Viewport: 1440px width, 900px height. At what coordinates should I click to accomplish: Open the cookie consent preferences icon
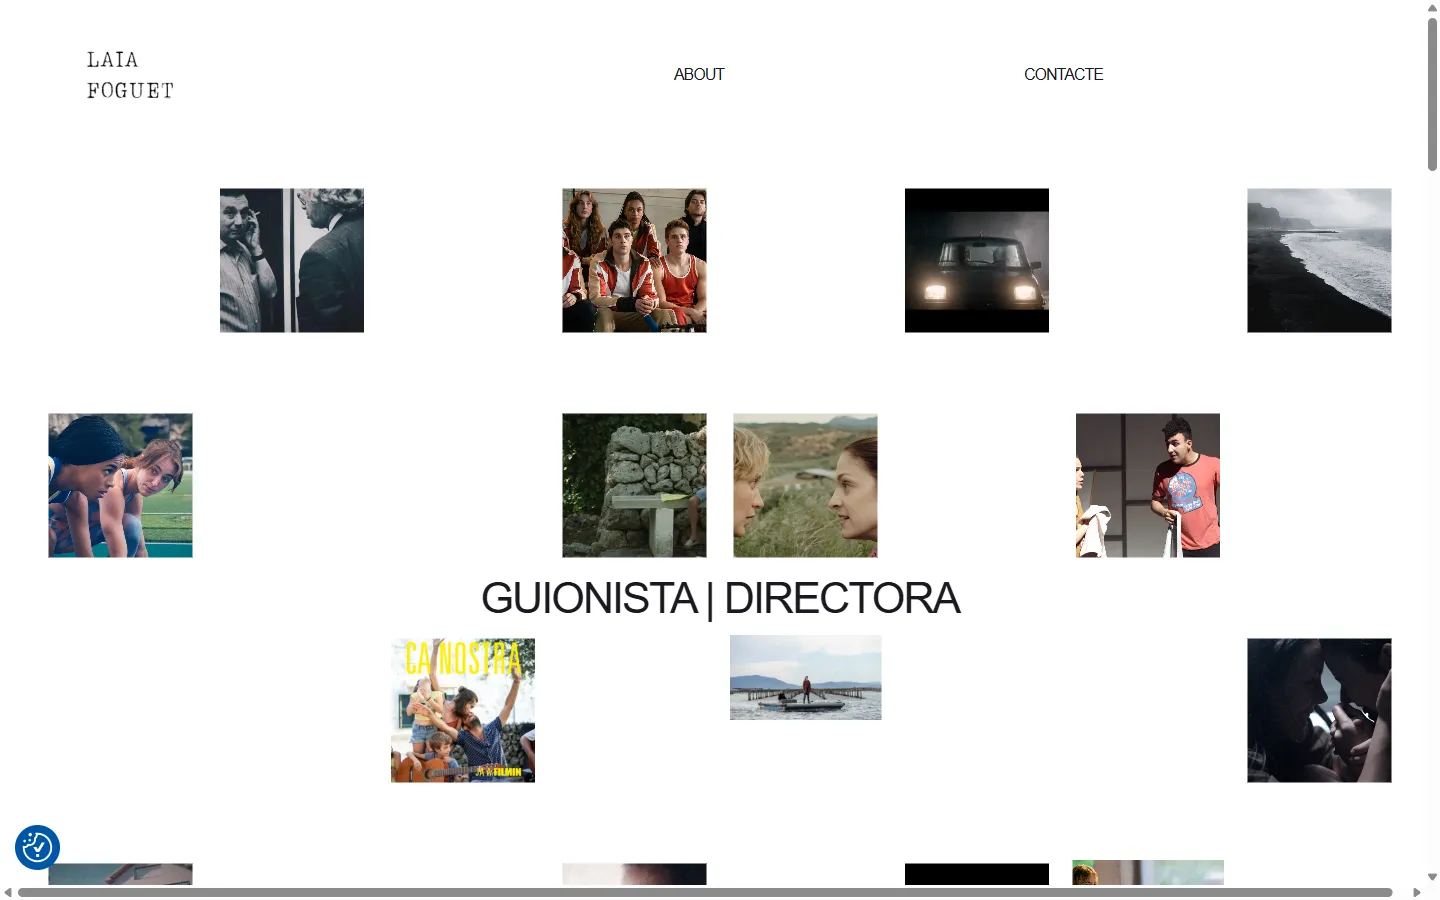tap(37, 847)
